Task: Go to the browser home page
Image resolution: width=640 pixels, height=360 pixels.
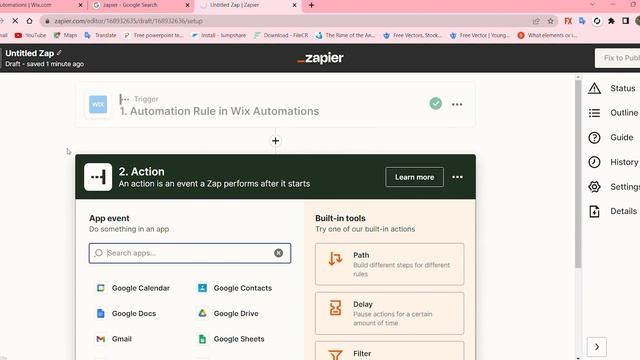Action: tap(29, 20)
